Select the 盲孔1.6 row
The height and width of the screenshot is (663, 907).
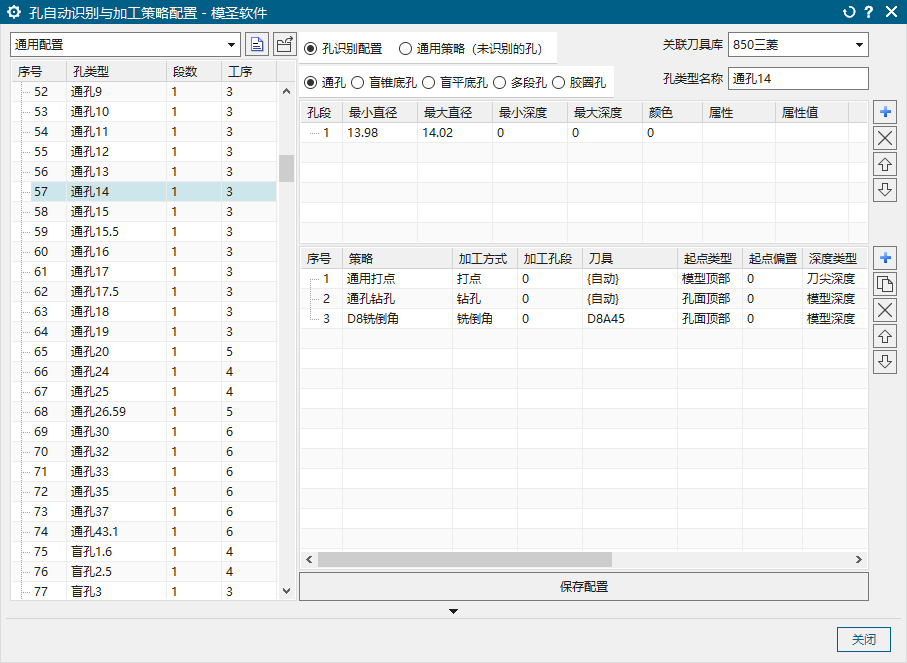(145, 551)
